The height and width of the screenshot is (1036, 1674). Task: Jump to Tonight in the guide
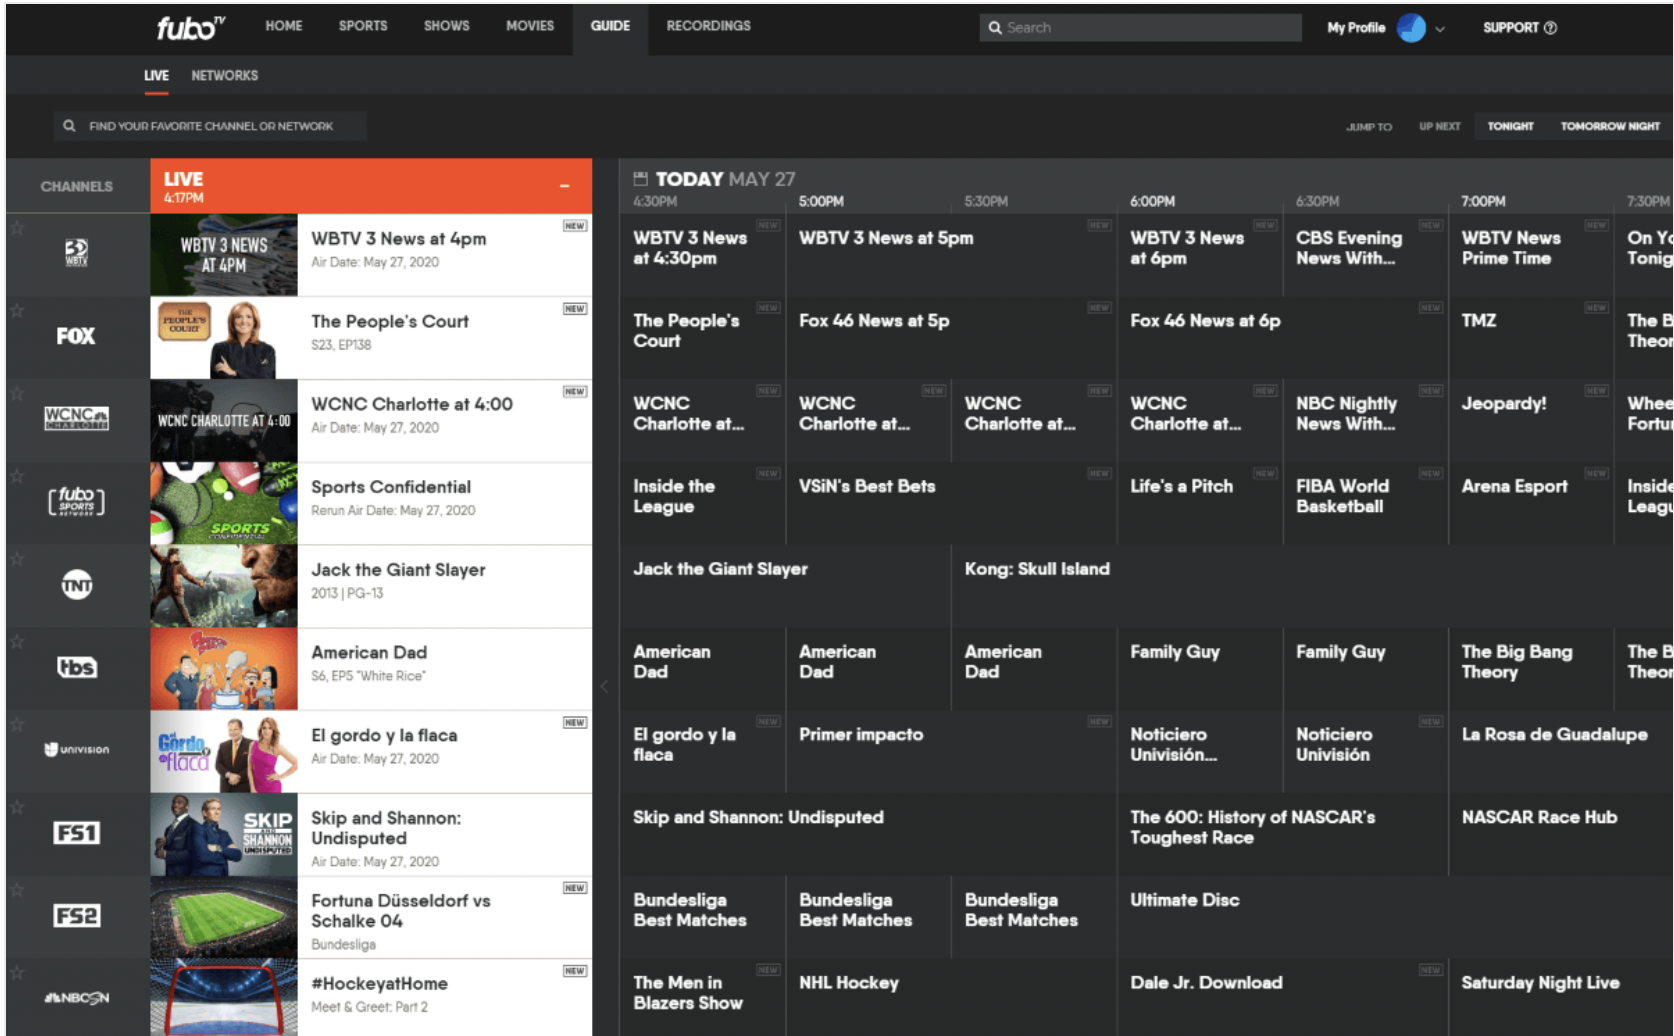[x=1510, y=126]
